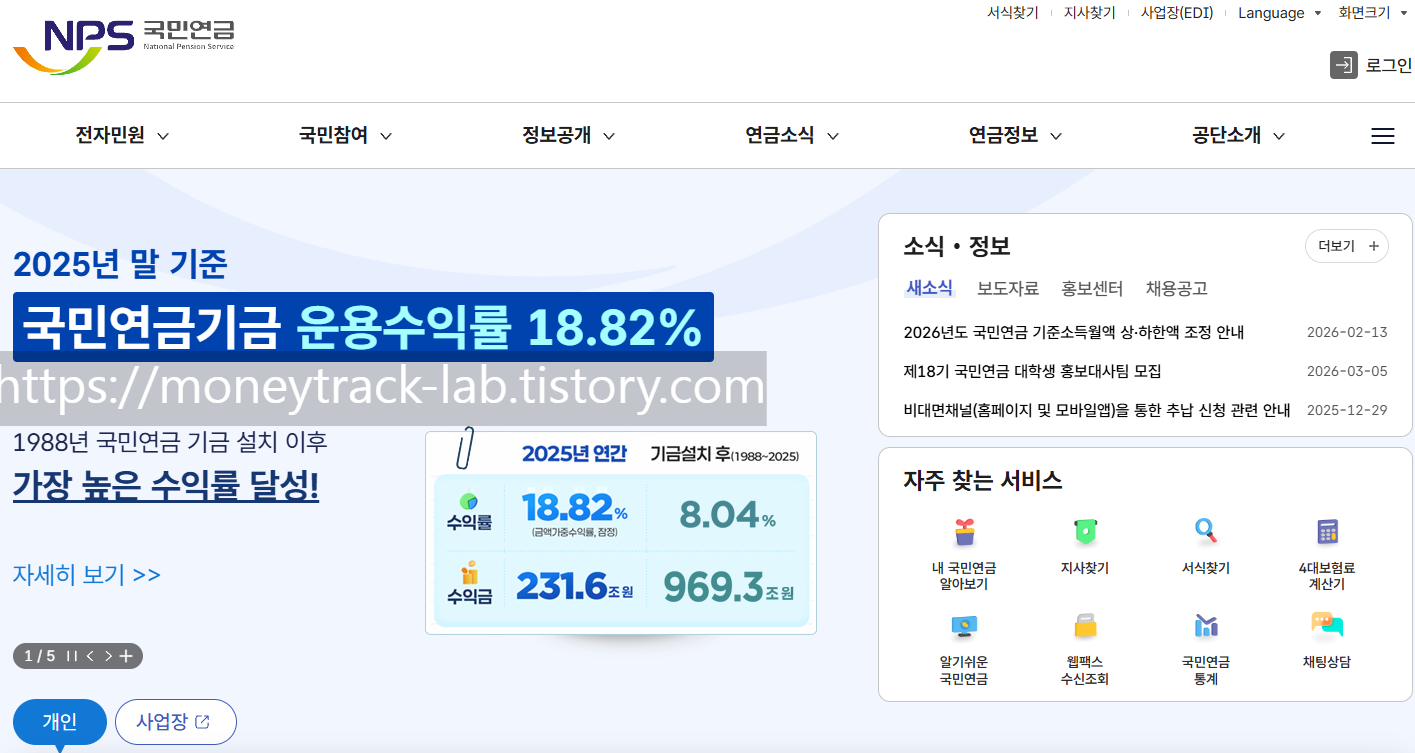Switch to the 채용공고 tab
The width and height of the screenshot is (1415, 753).
[x=1177, y=289]
